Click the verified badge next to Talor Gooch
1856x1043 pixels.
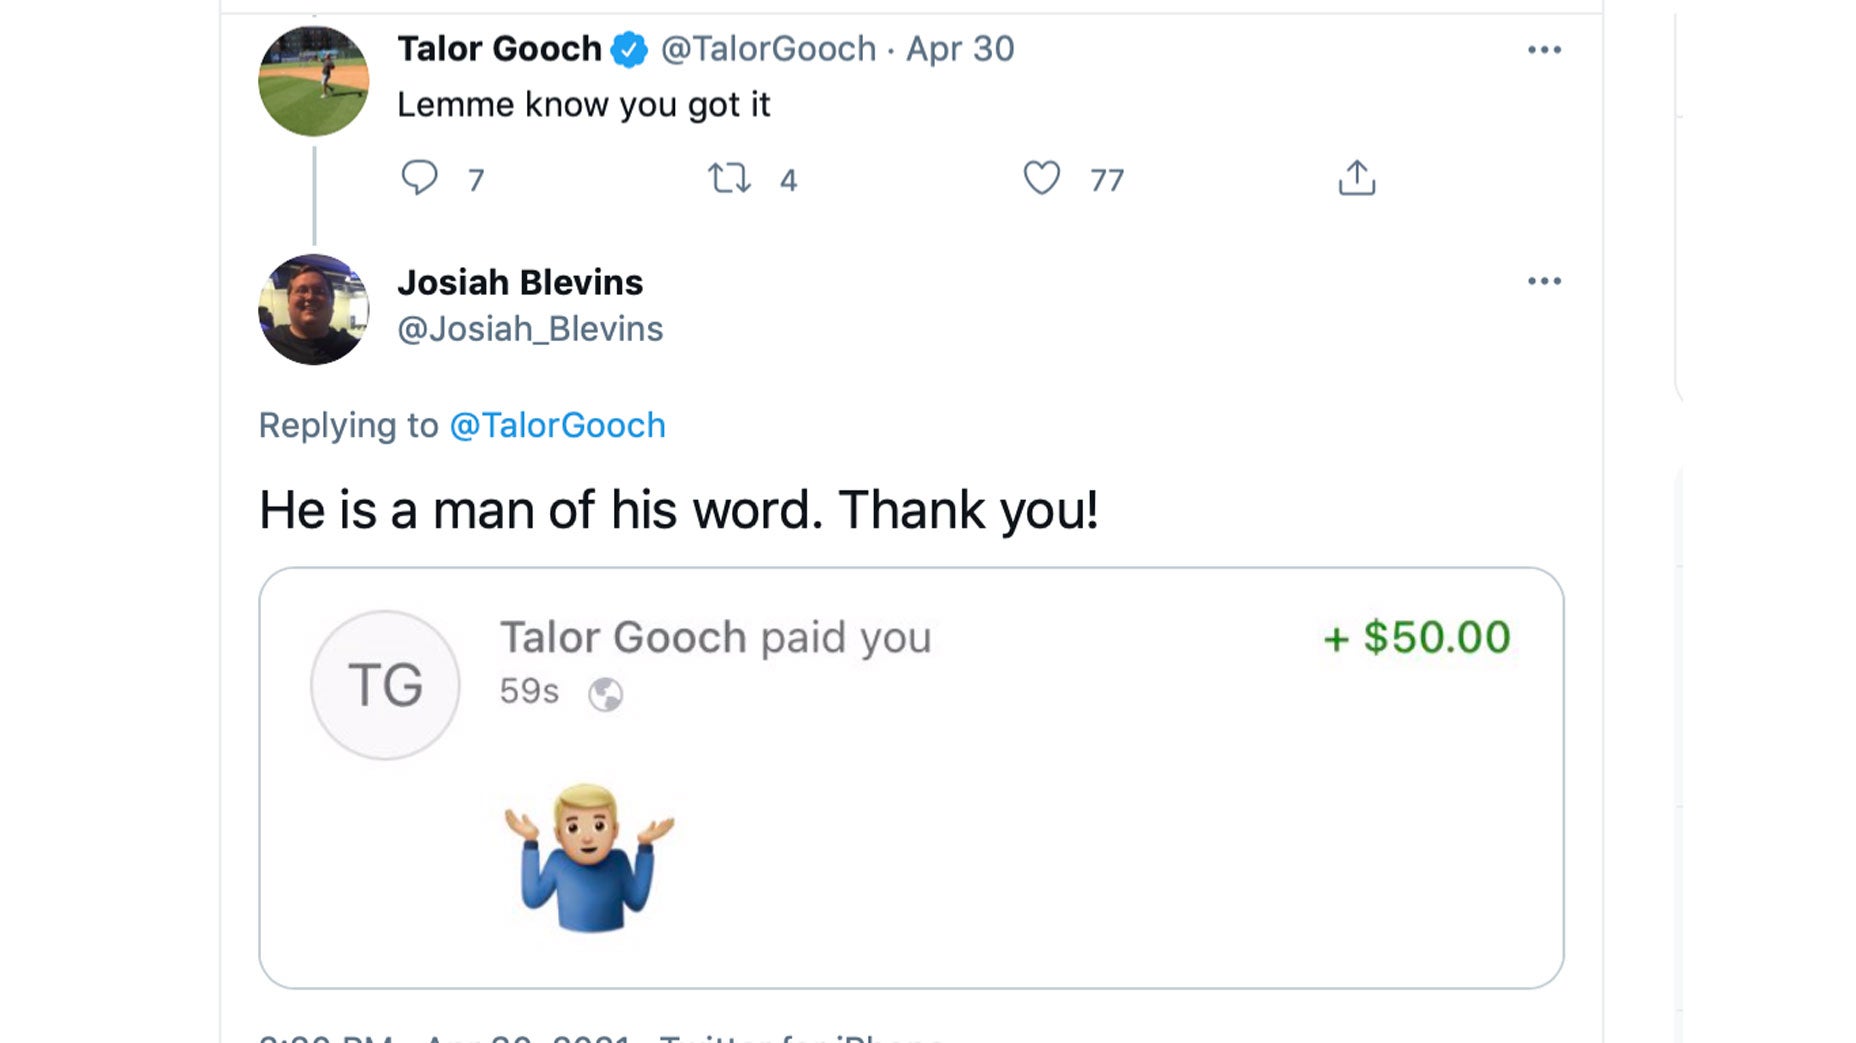[x=629, y=49]
